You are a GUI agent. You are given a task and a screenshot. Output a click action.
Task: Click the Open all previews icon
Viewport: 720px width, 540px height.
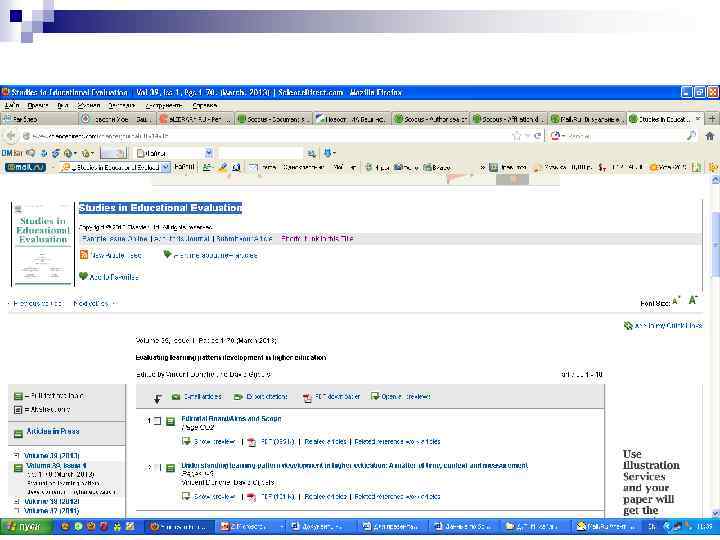coord(375,396)
